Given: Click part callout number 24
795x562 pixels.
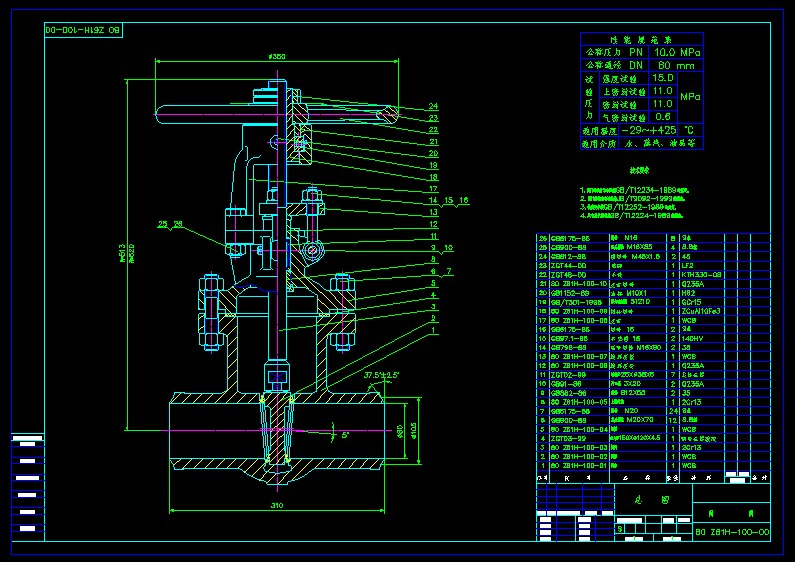Looking at the screenshot, I should [x=434, y=106].
